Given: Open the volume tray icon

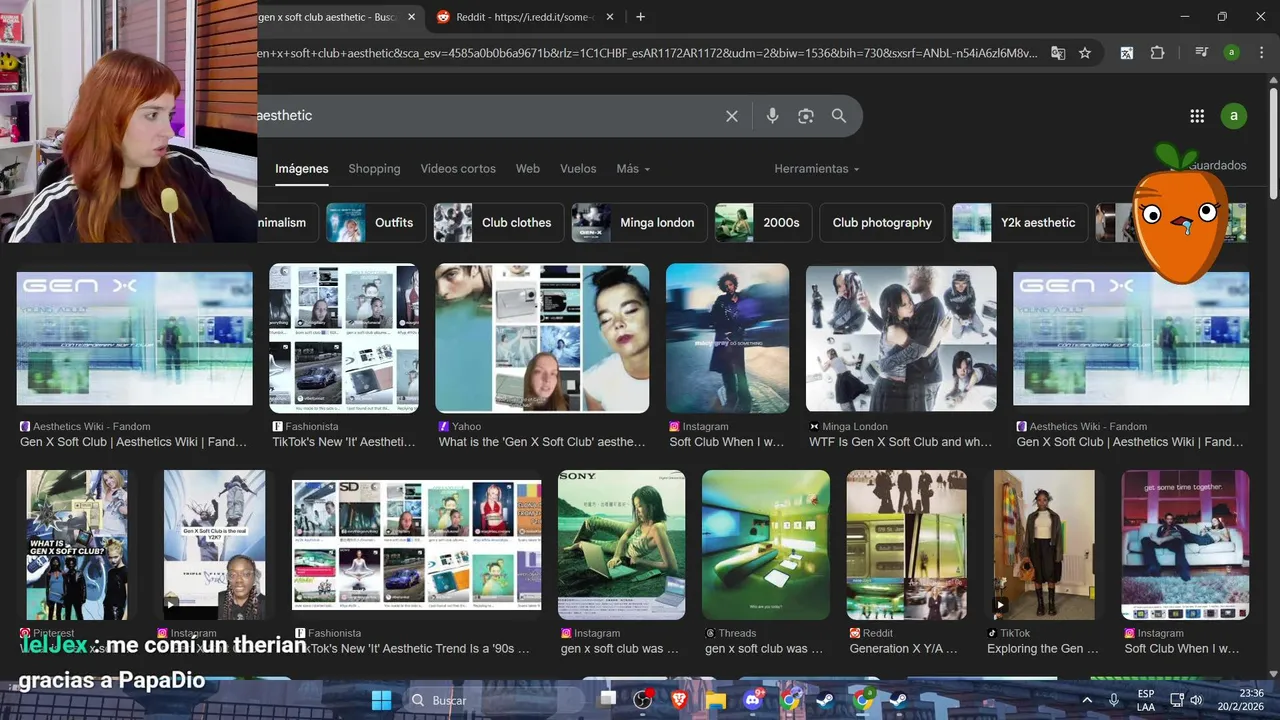Looking at the screenshot, I should pyautogui.click(x=1196, y=700).
